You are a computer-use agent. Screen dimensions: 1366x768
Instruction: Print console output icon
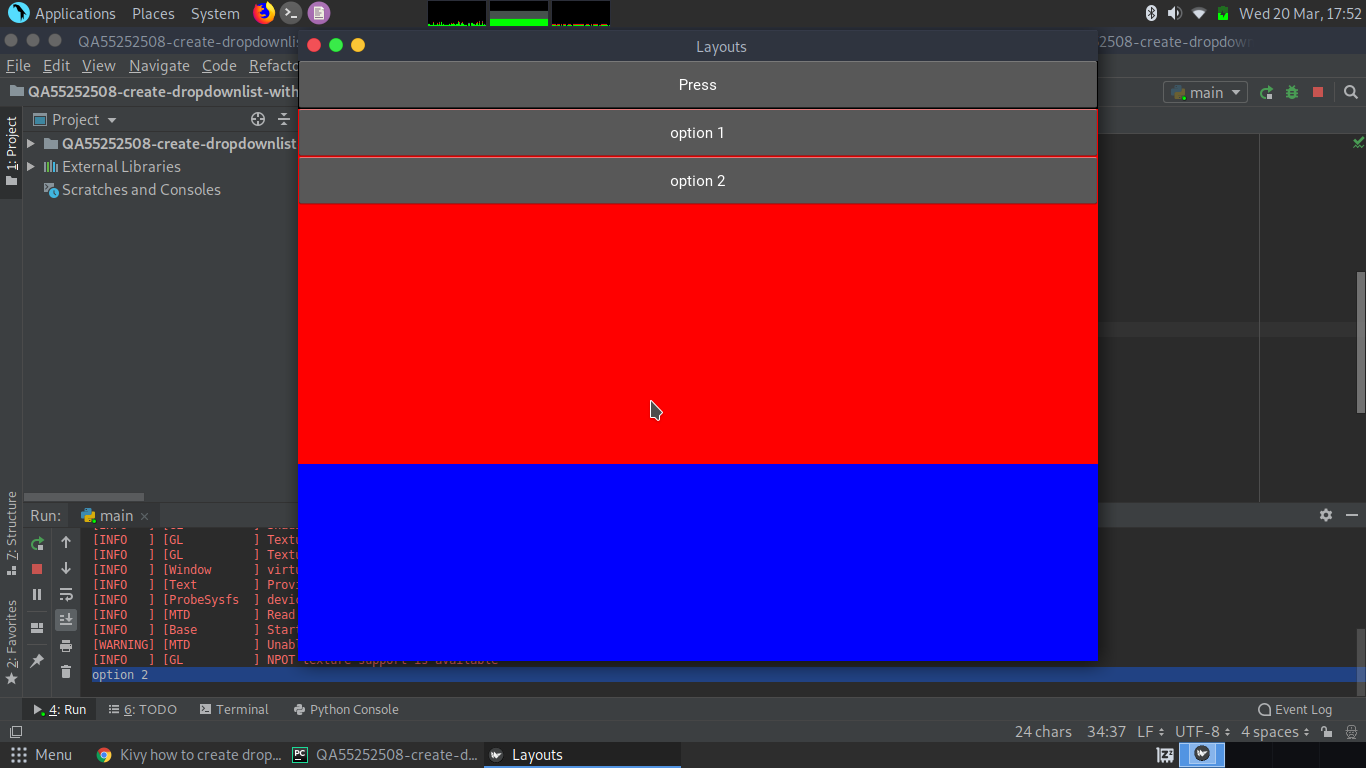click(x=66, y=646)
